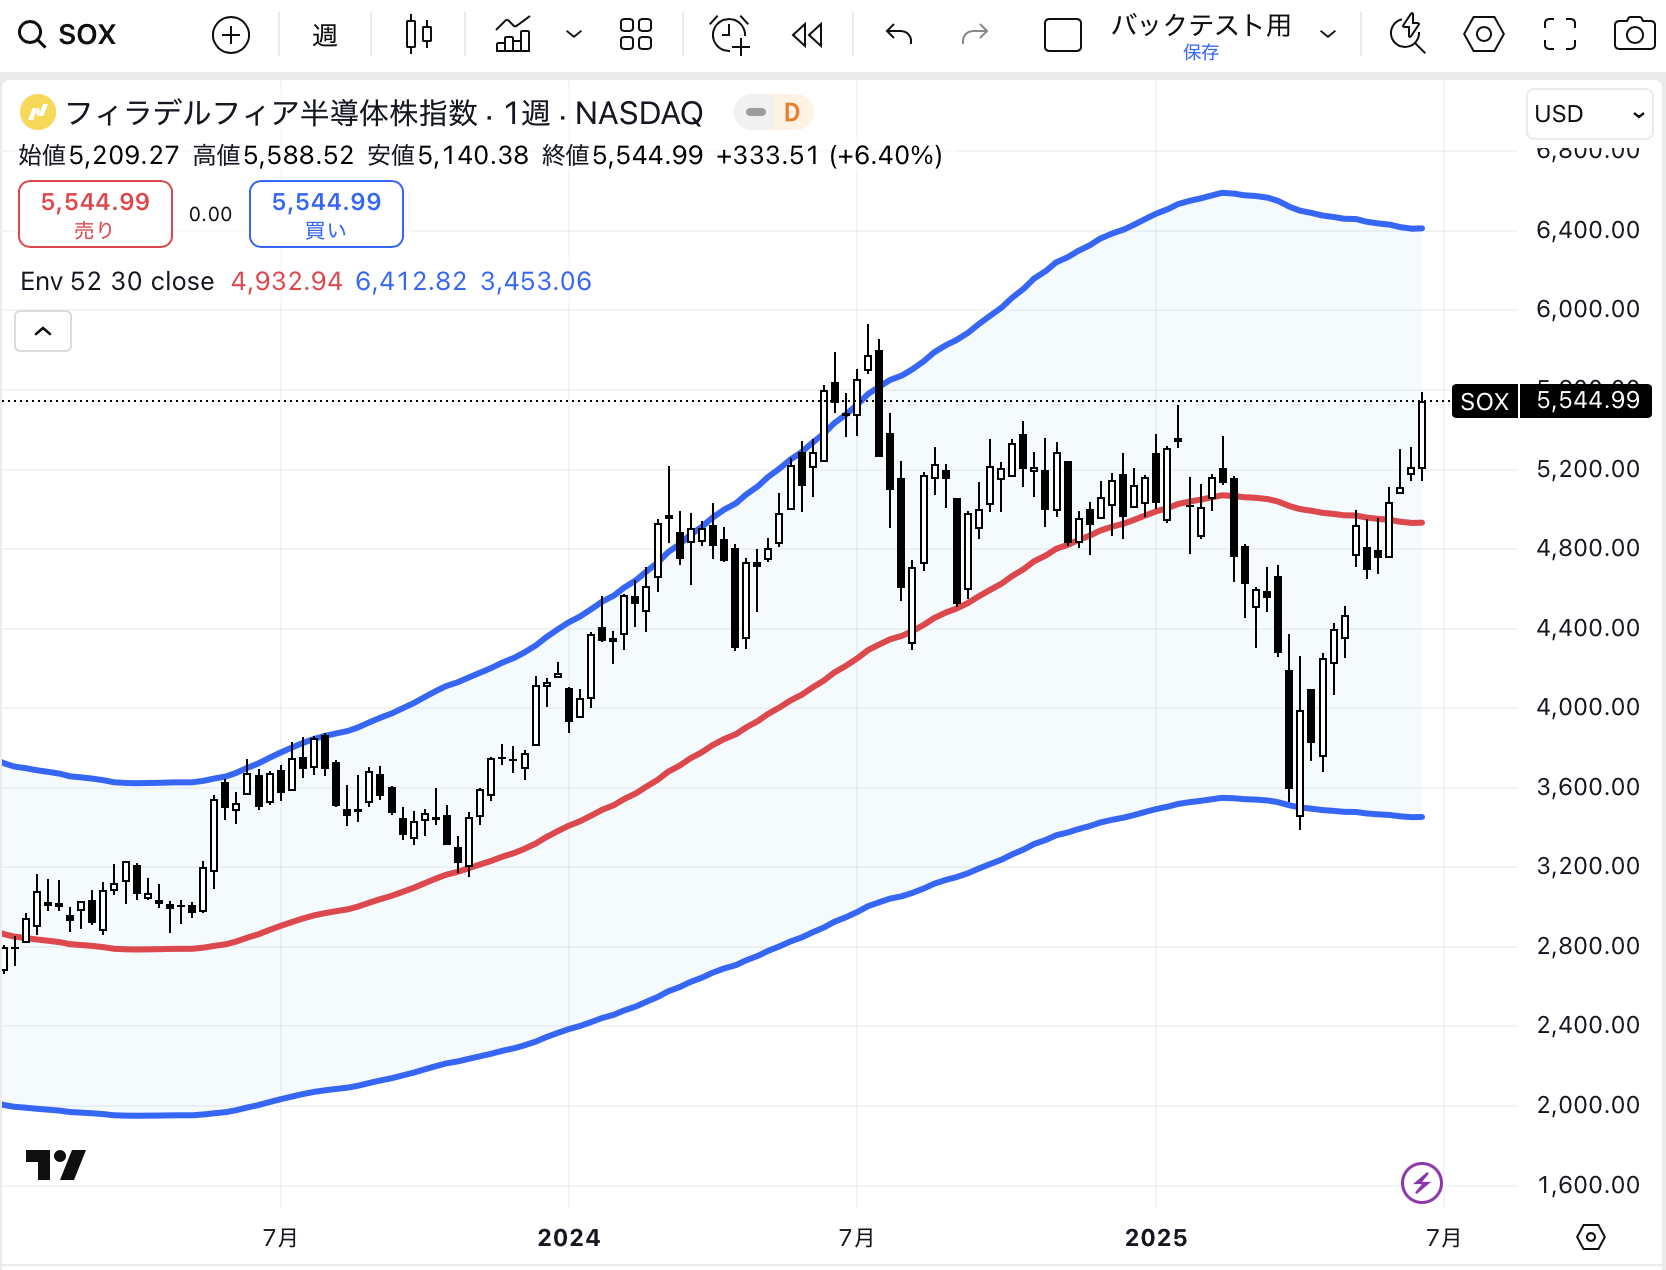
Task: Click the TradingView logo
Action: (x=55, y=1165)
